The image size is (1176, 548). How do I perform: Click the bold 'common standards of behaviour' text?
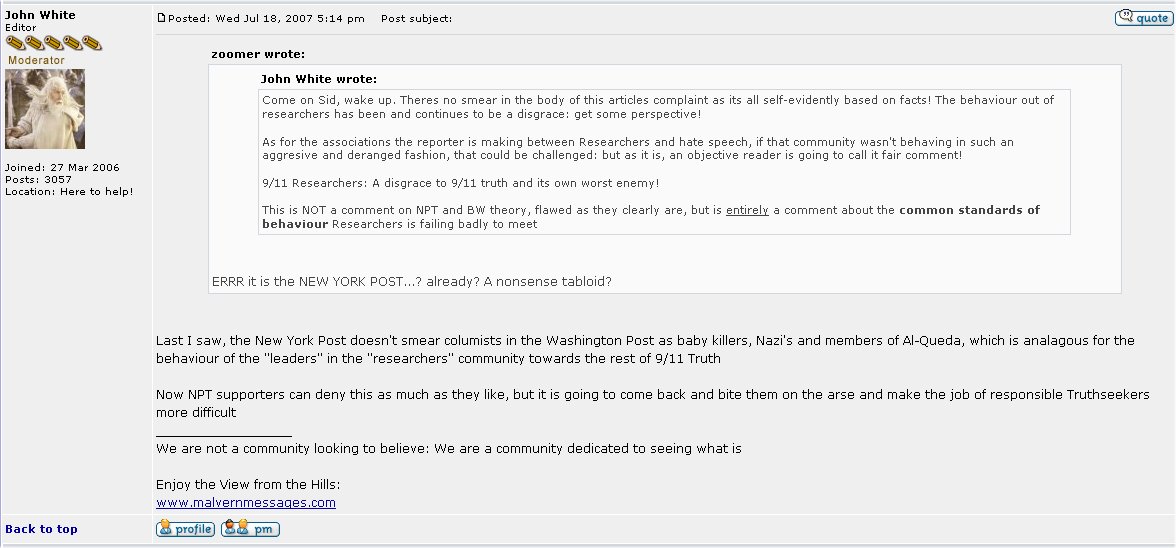pos(968,210)
